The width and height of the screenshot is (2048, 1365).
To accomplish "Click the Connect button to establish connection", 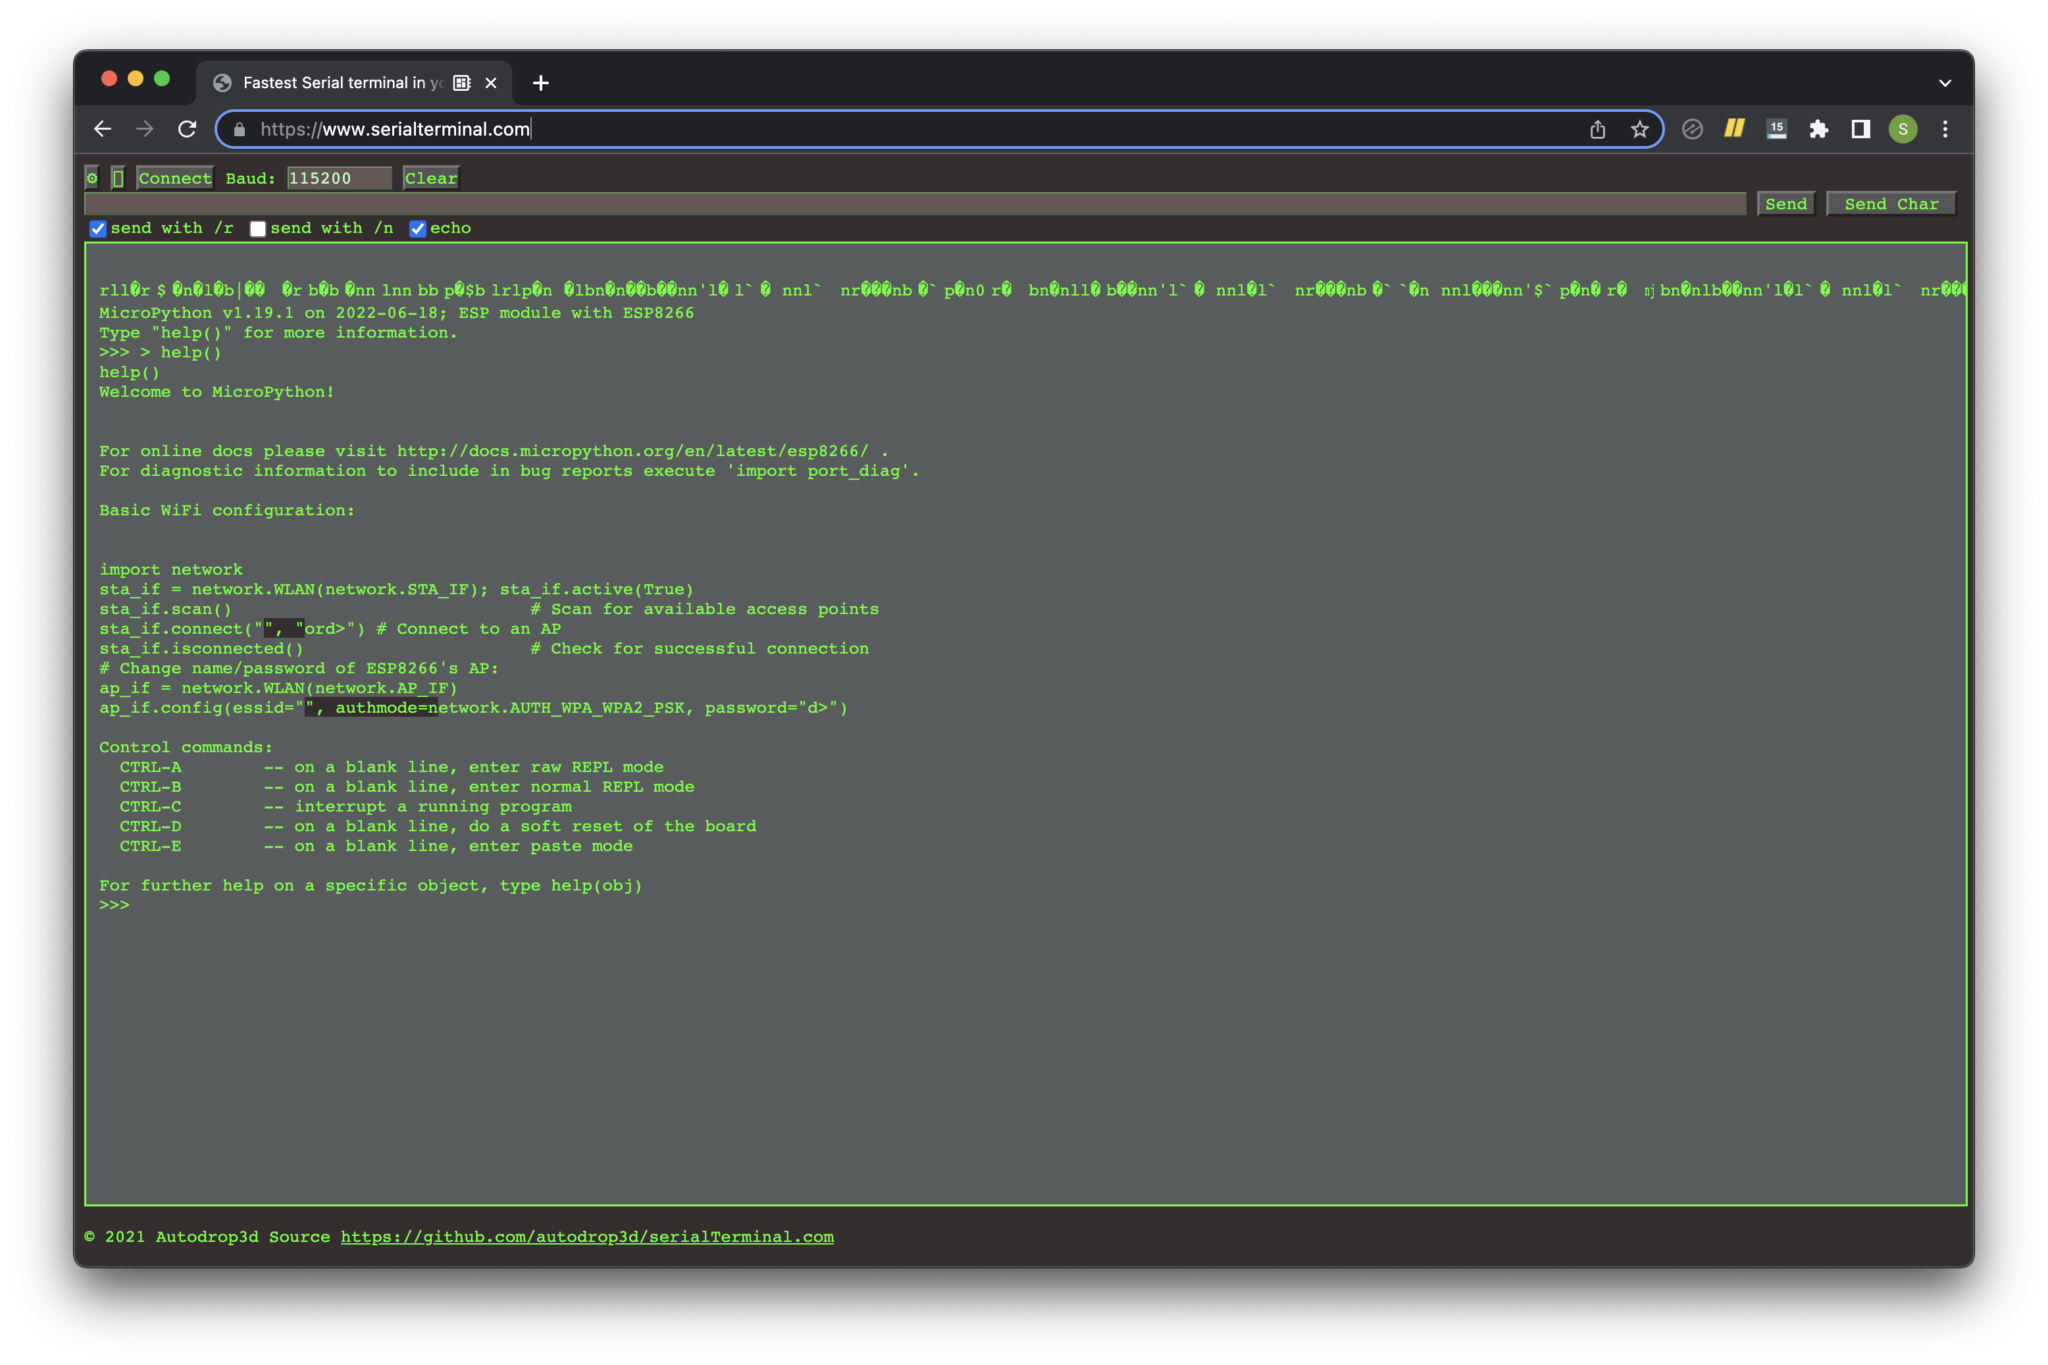I will pyautogui.click(x=174, y=178).
